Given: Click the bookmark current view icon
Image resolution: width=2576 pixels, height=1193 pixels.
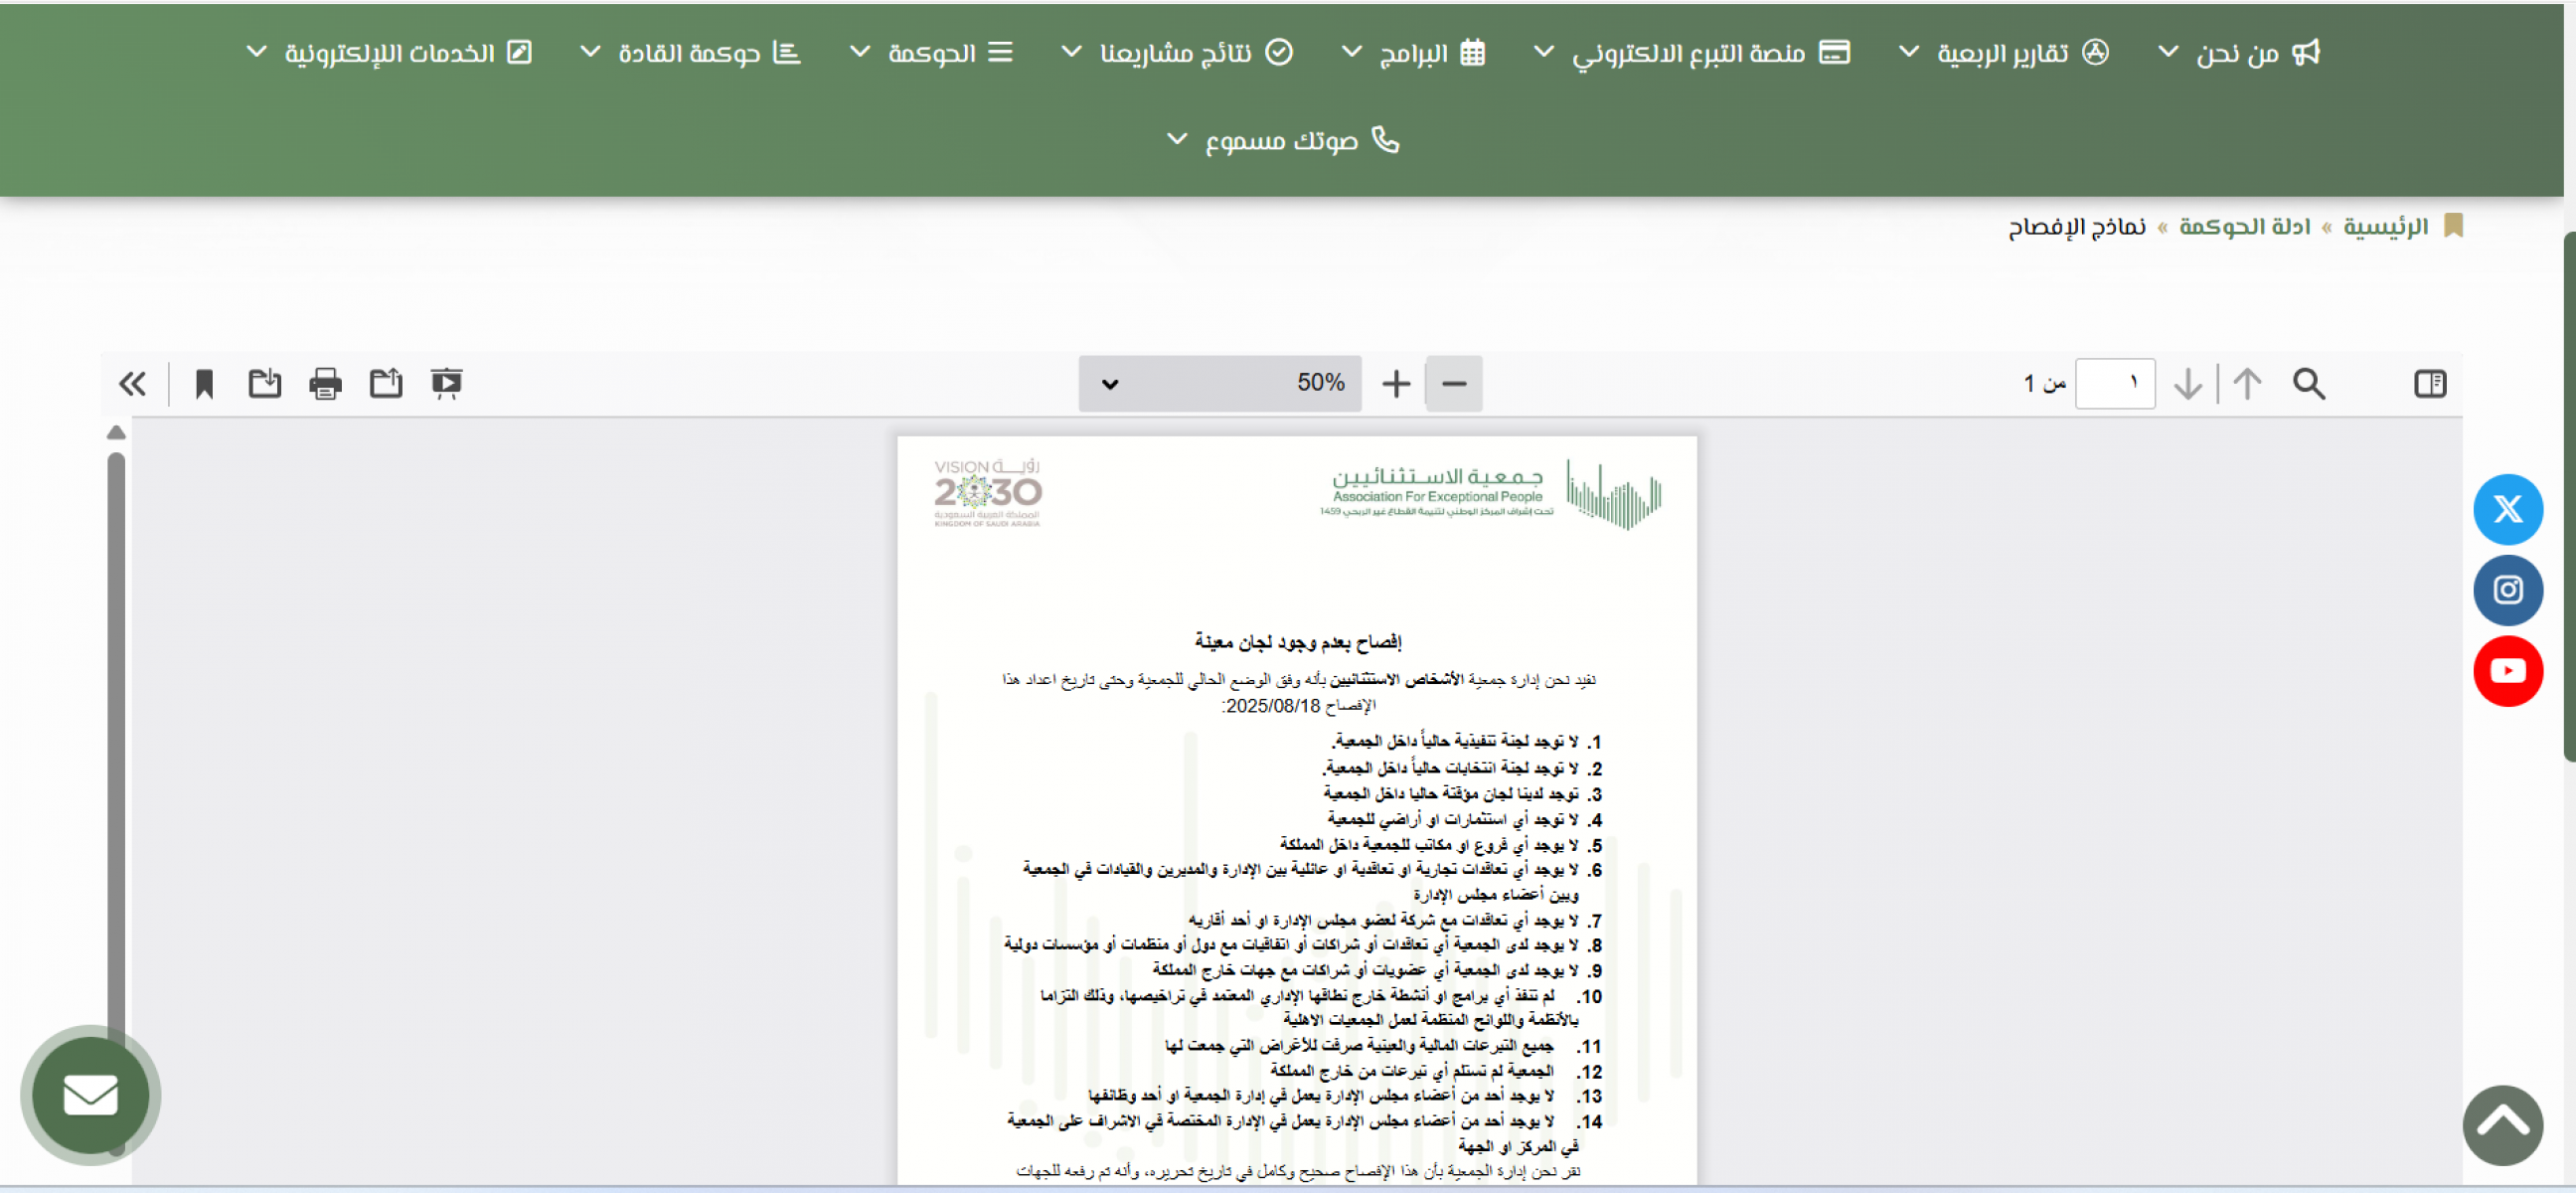Looking at the screenshot, I should [204, 384].
